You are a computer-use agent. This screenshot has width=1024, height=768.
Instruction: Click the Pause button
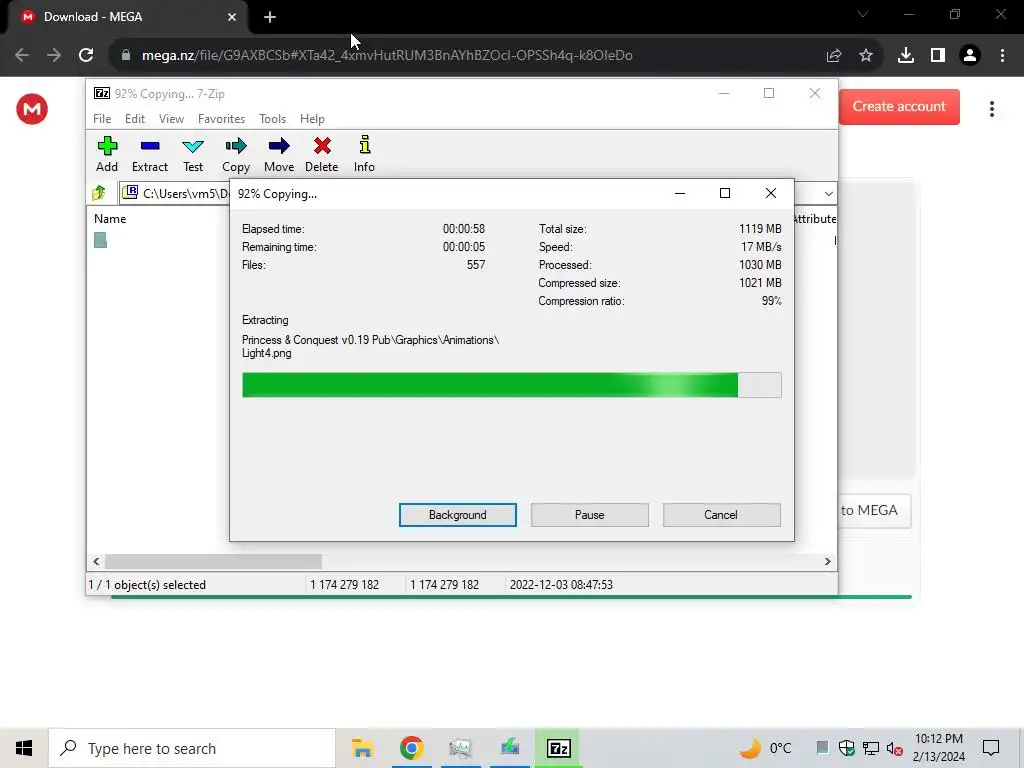[589, 515]
